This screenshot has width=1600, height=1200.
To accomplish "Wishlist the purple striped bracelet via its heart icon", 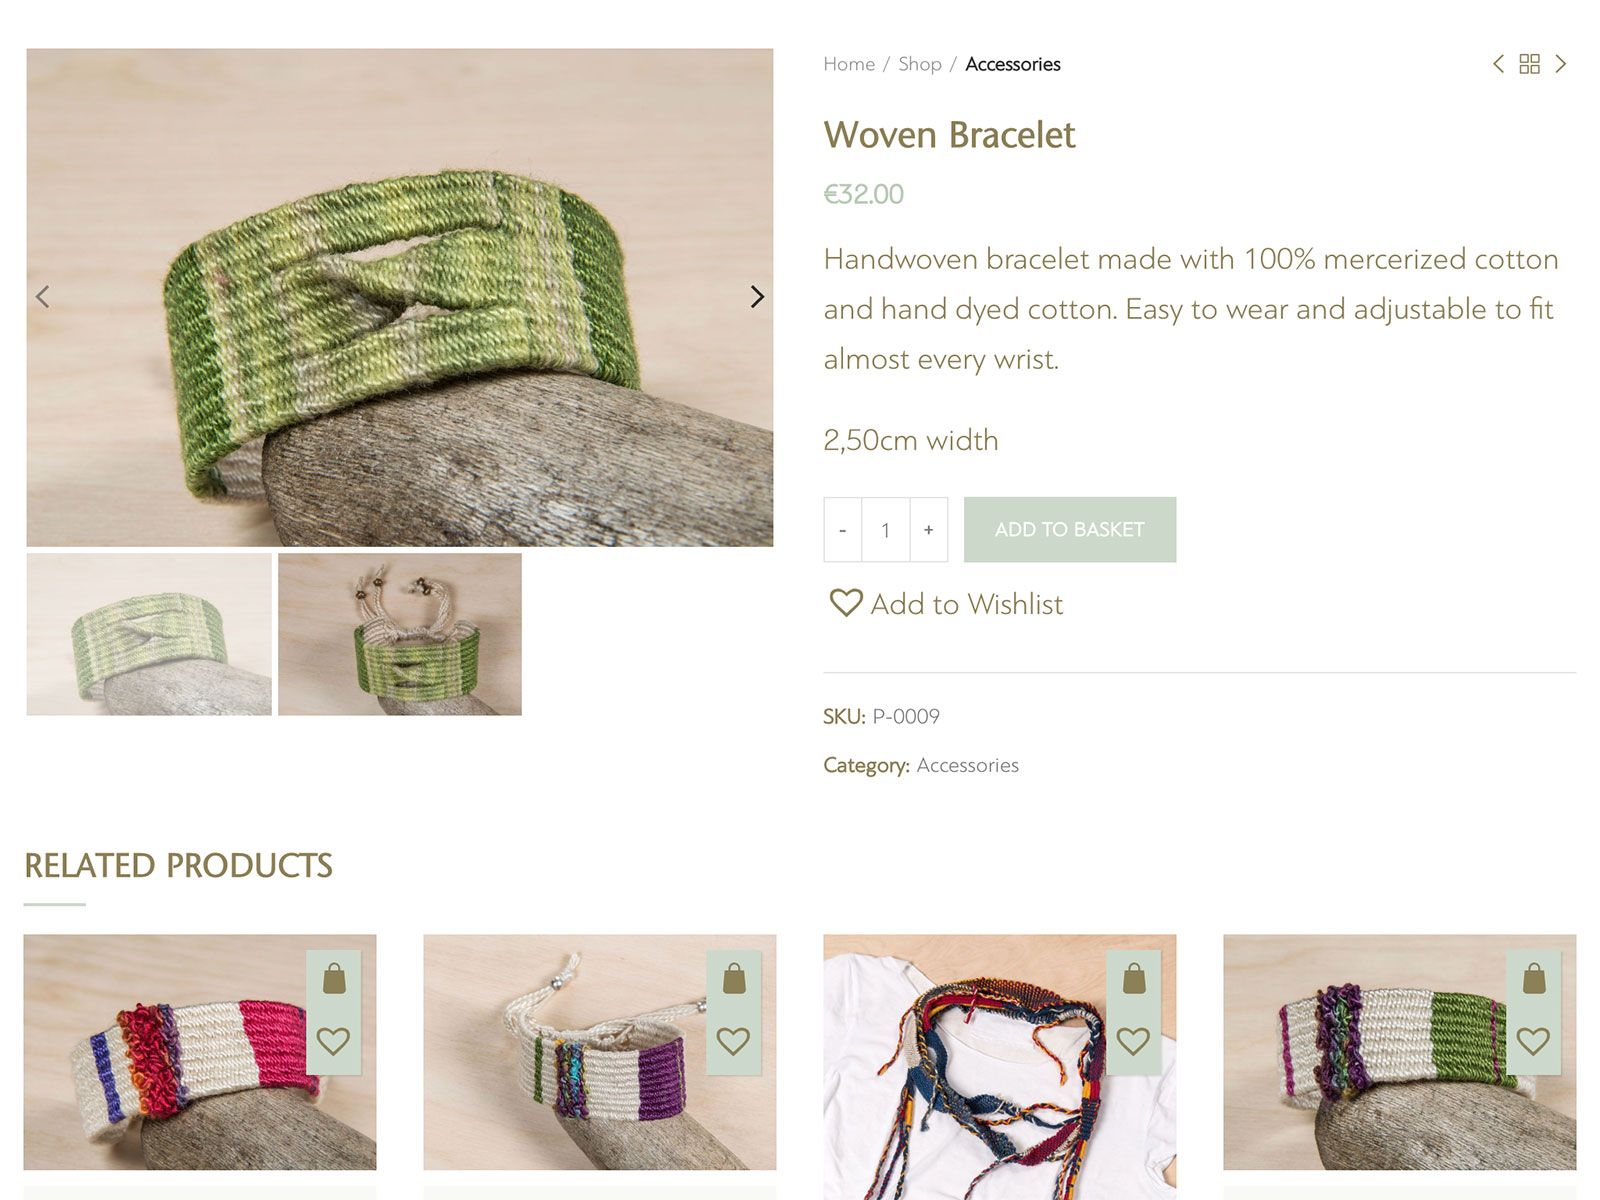I will coord(733,1041).
